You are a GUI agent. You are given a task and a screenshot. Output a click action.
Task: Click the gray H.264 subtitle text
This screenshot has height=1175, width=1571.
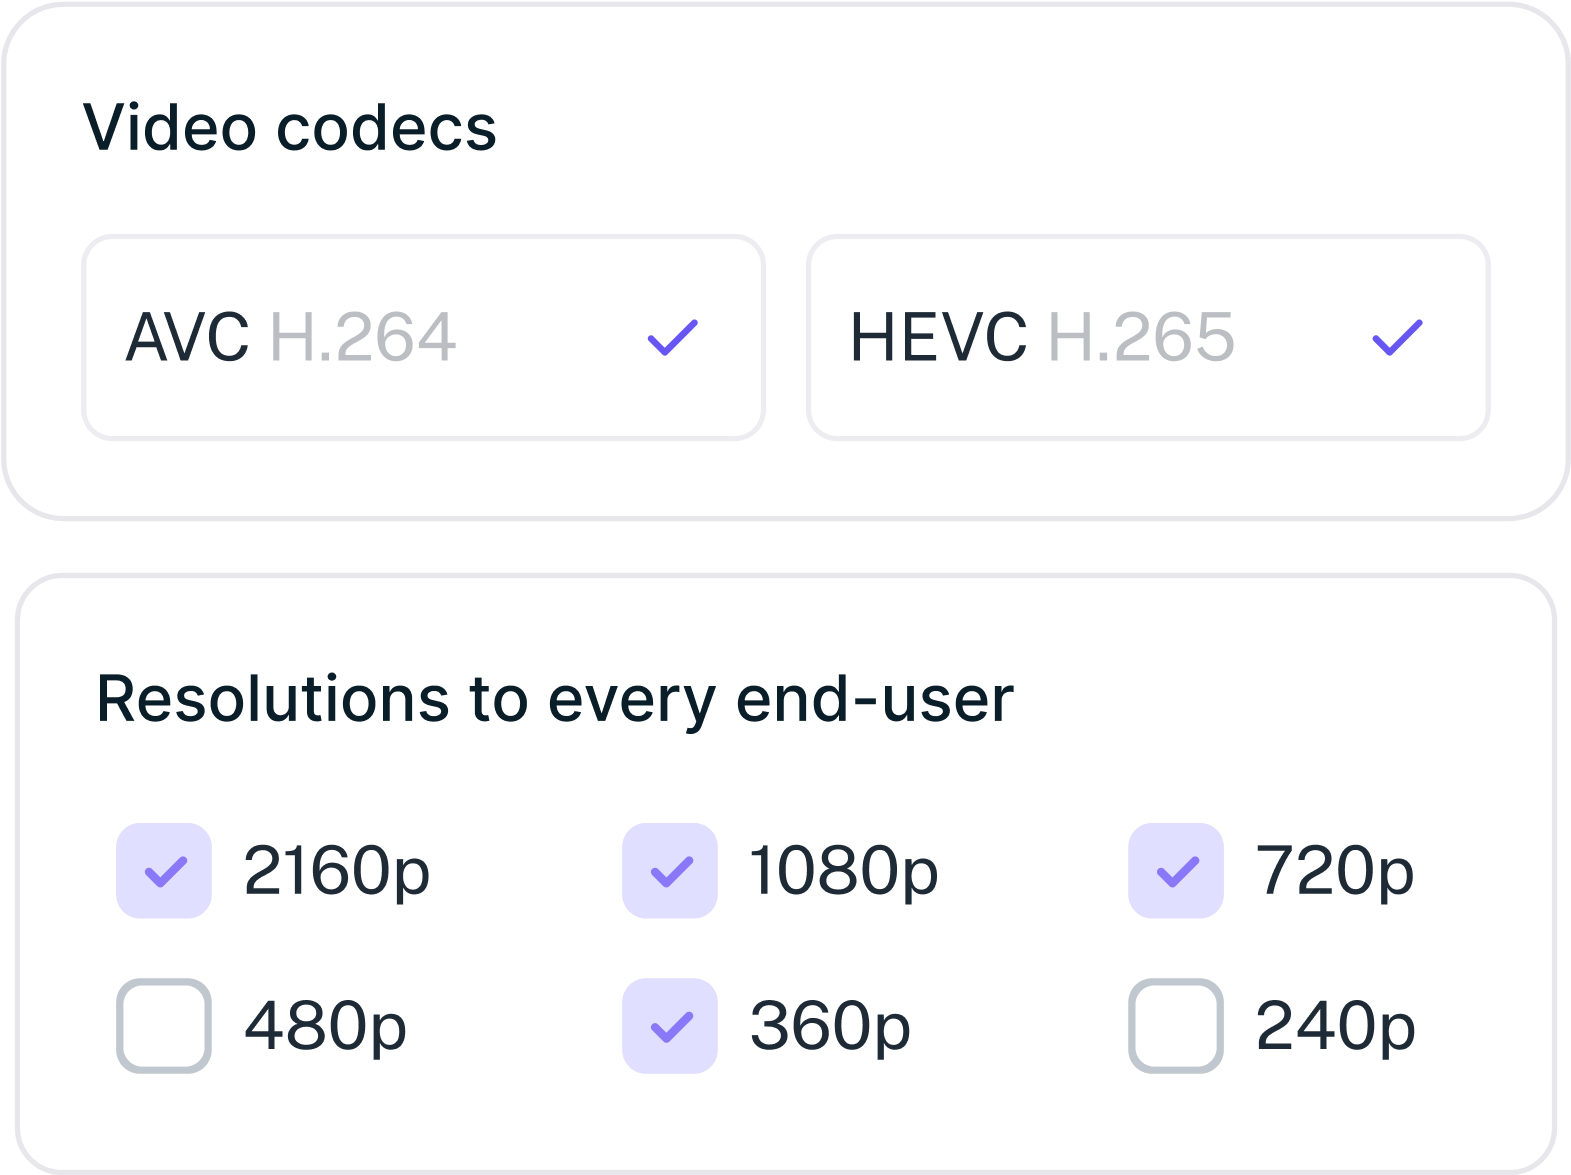pos(363,337)
